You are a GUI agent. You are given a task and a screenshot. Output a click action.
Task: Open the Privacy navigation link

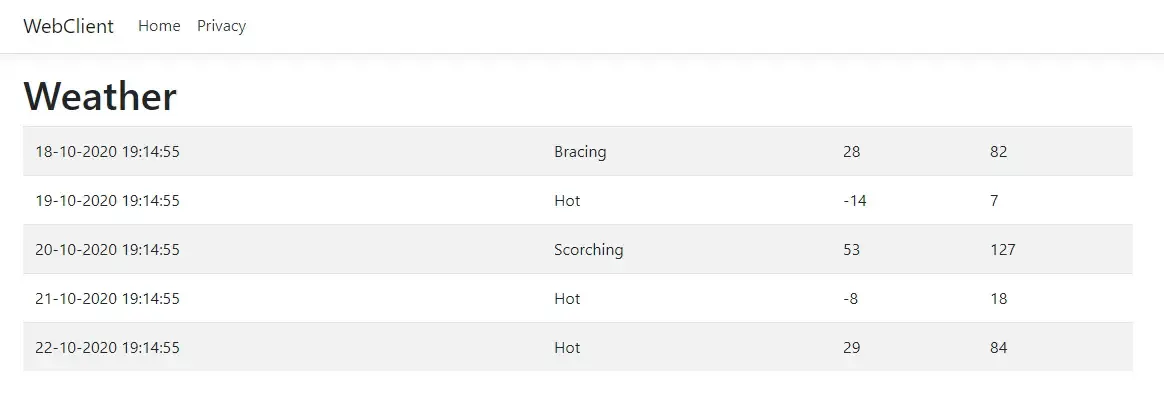pyautogui.click(x=221, y=26)
